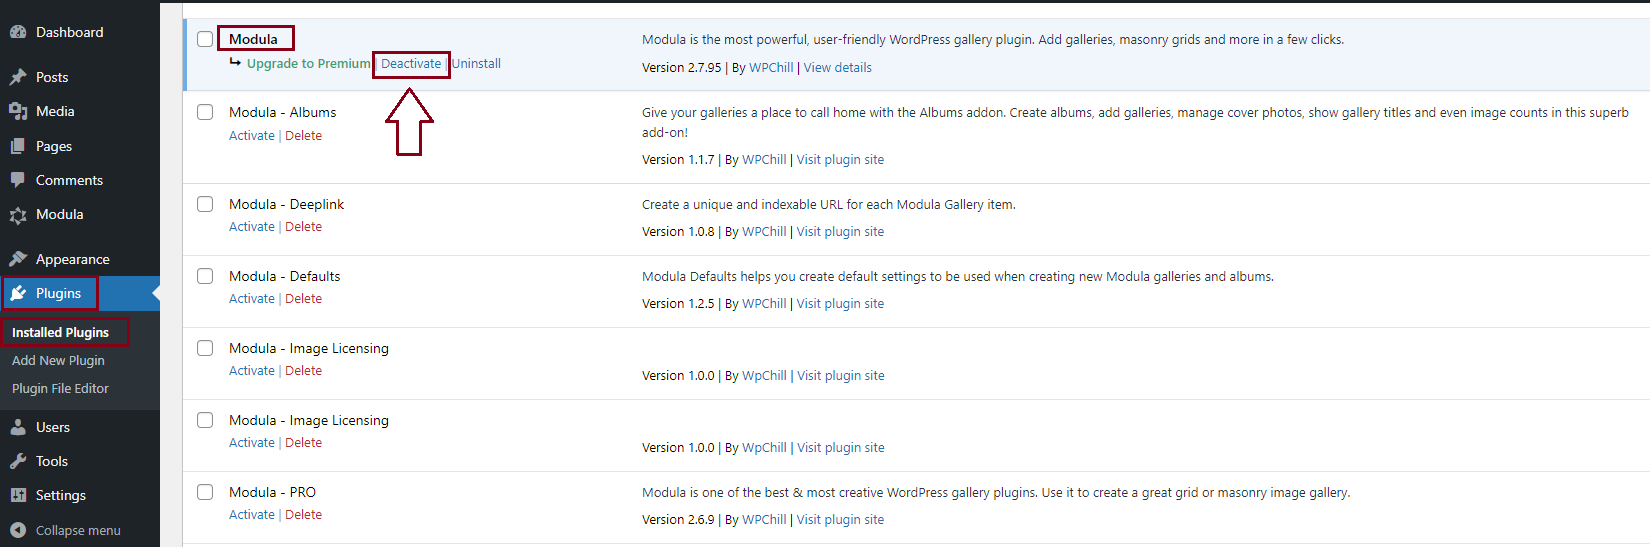1650x547 pixels.
Task: Click the Dashboard gauge icon
Action: click(18, 32)
